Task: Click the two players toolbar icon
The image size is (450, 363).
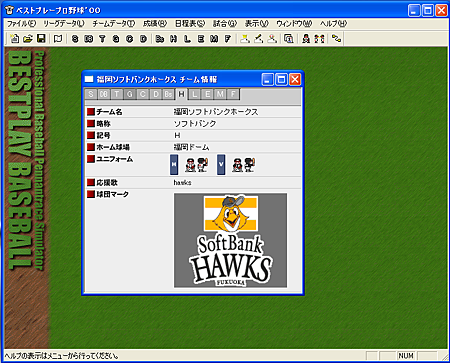Action: [319, 39]
